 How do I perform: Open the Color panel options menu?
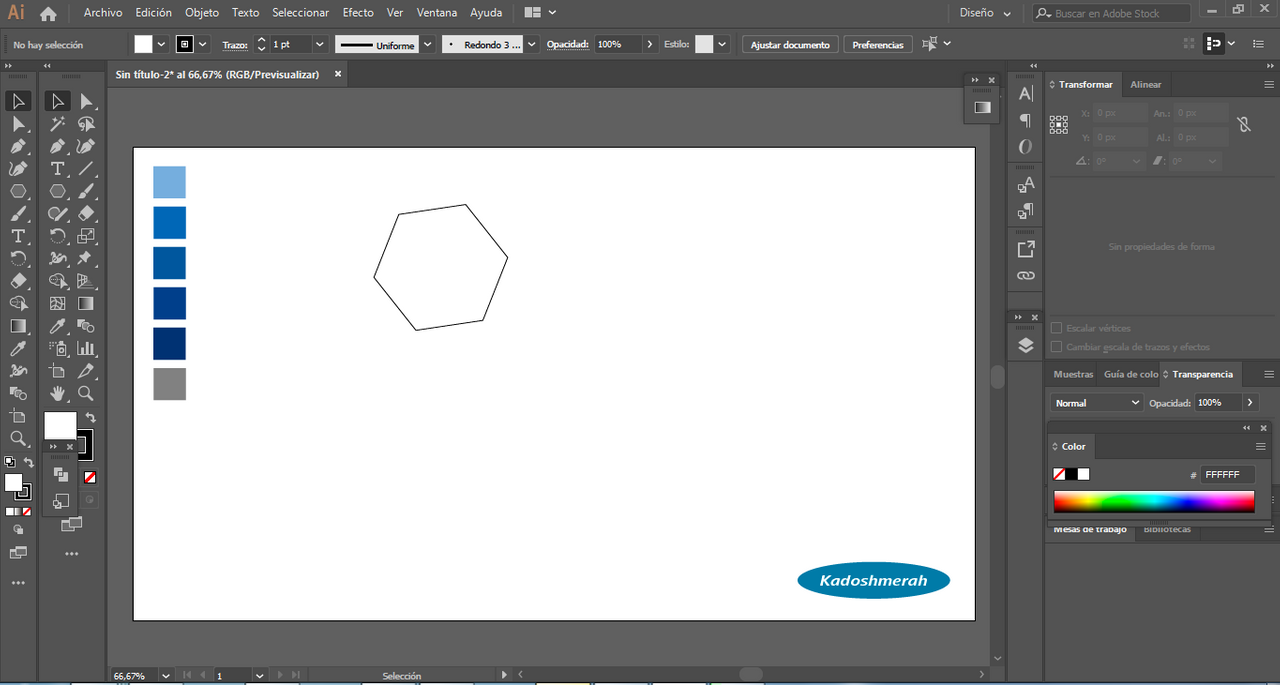point(1261,446)
